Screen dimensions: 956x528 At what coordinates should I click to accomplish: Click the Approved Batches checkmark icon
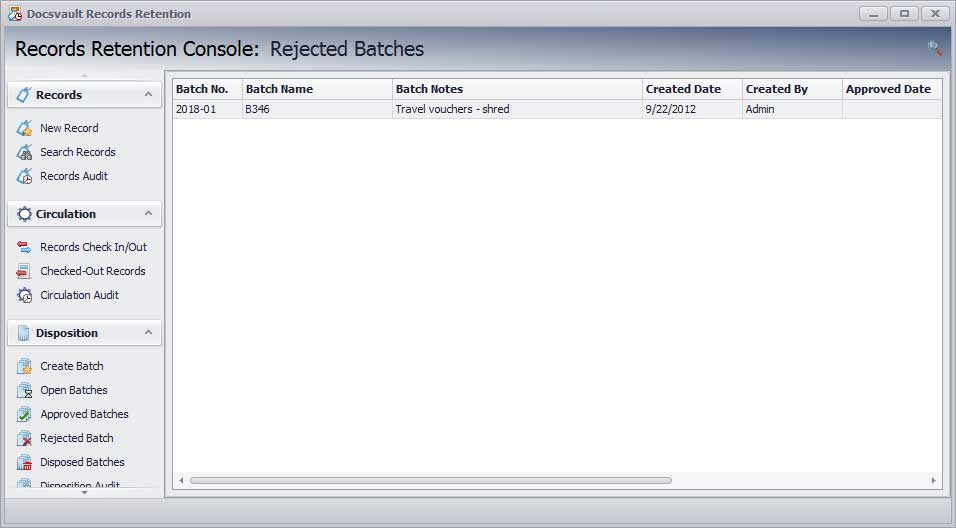pyautogui.click(x=24, y=414)
